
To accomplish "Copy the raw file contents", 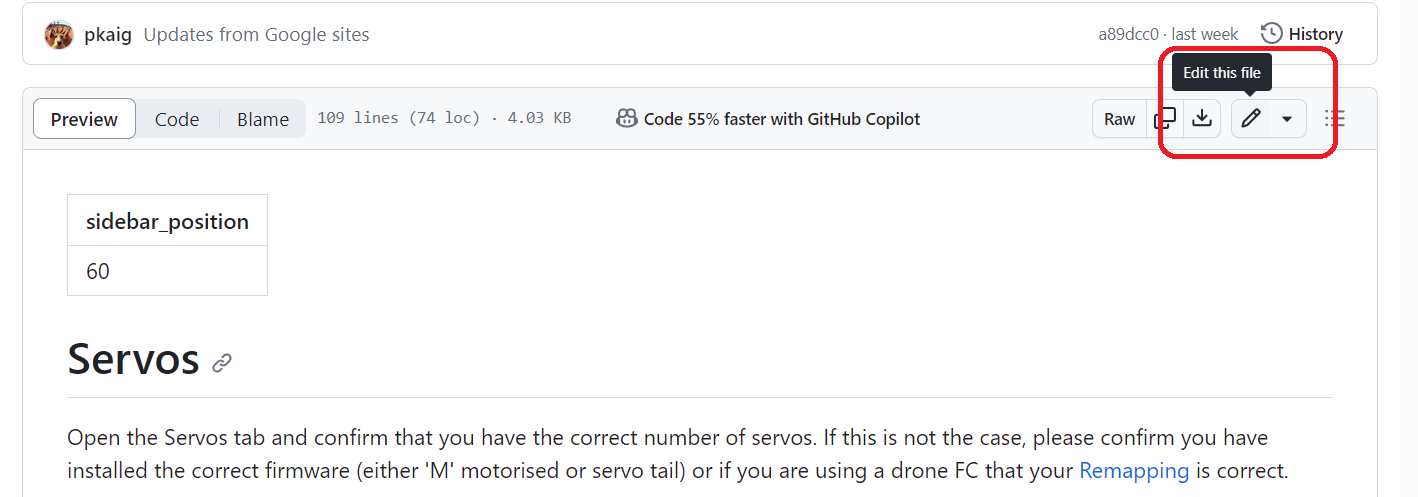I will 1165,119.
